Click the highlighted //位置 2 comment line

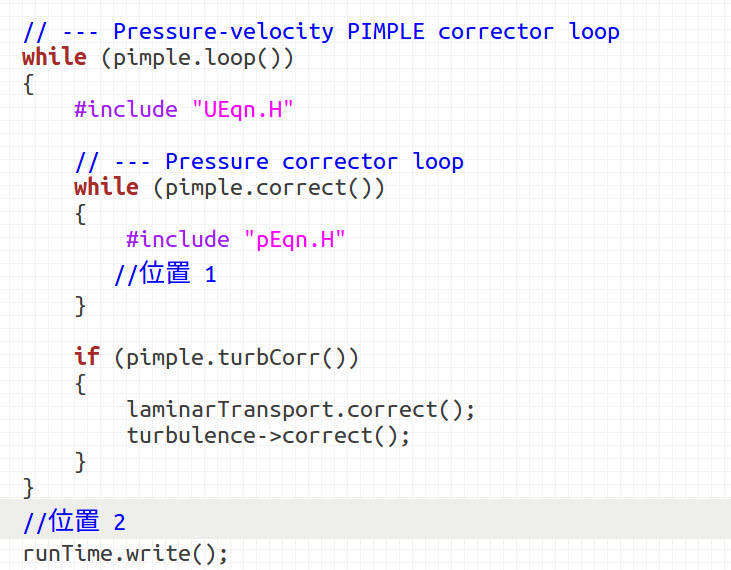click(366, 520)
